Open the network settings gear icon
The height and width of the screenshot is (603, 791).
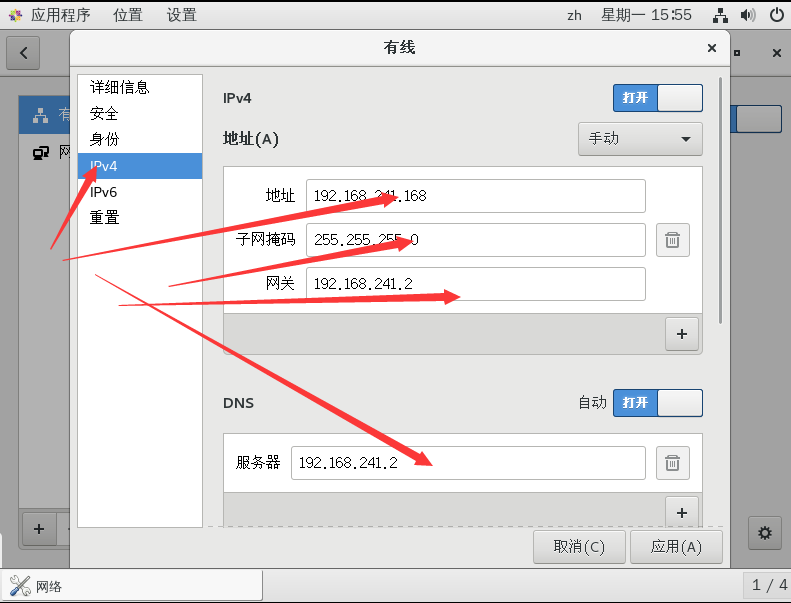point(765,533)
